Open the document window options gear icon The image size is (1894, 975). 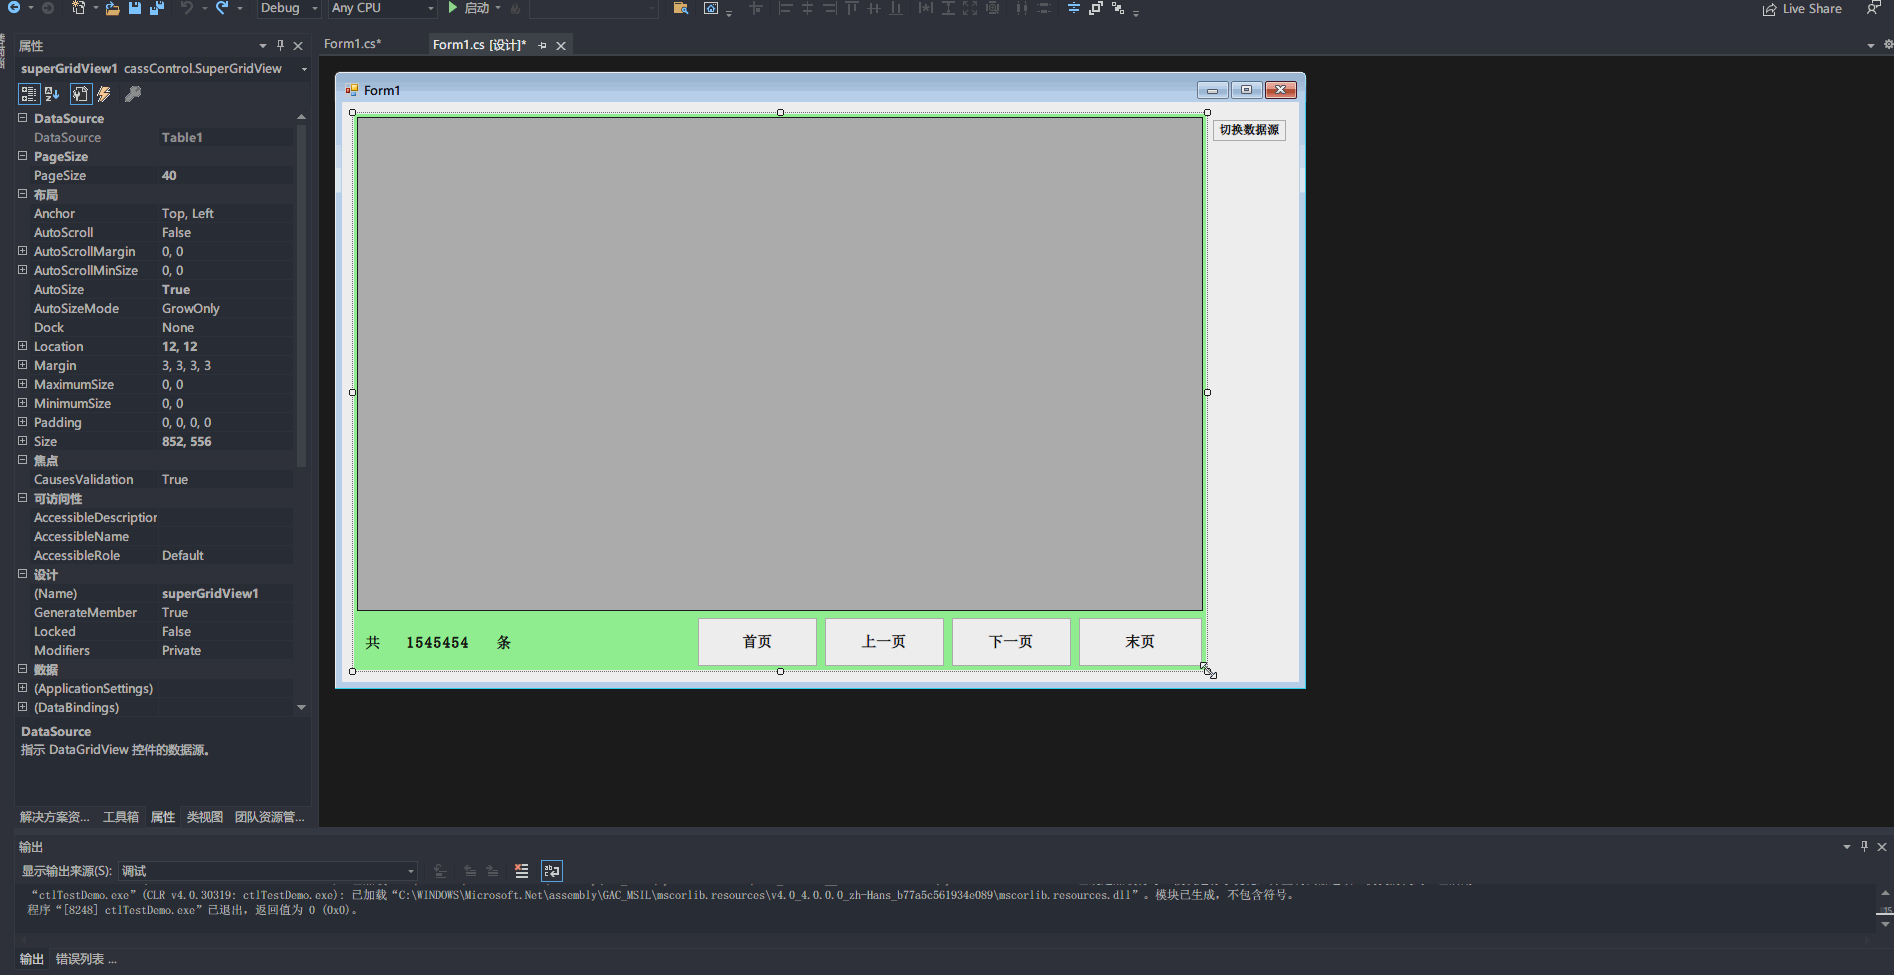click(1888, 45)
